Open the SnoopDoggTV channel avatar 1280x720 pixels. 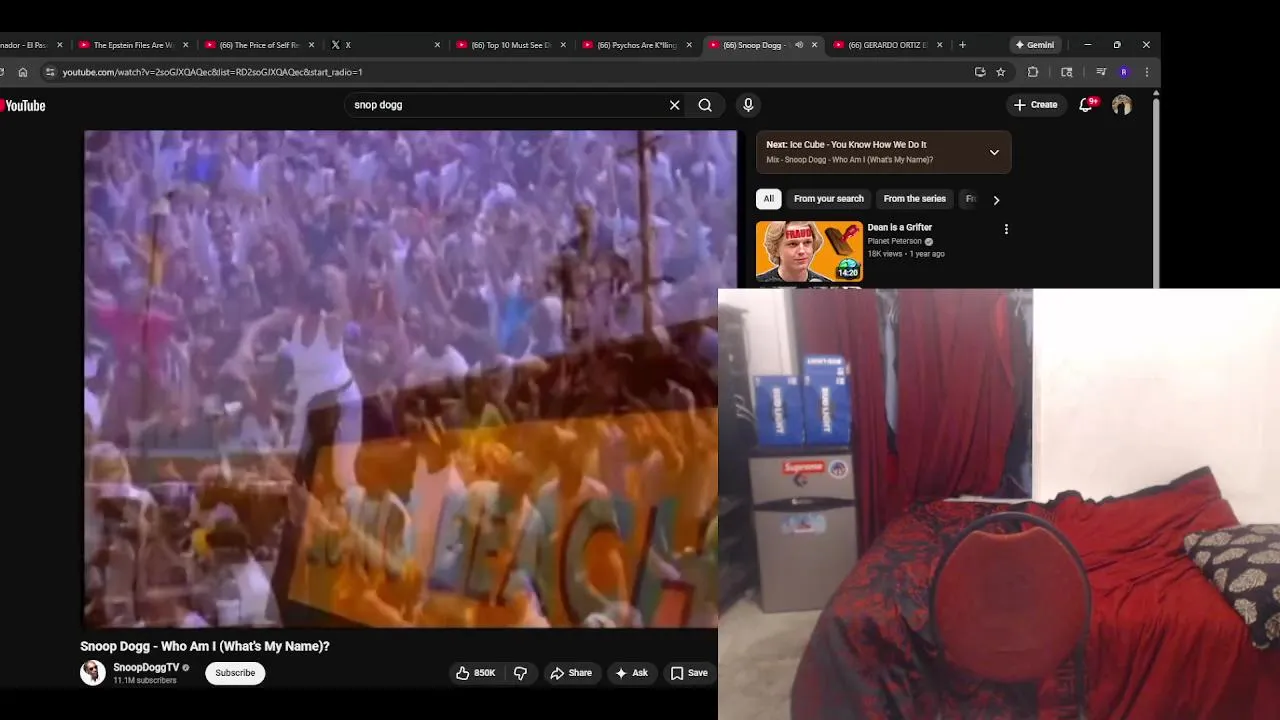(93, 673)
